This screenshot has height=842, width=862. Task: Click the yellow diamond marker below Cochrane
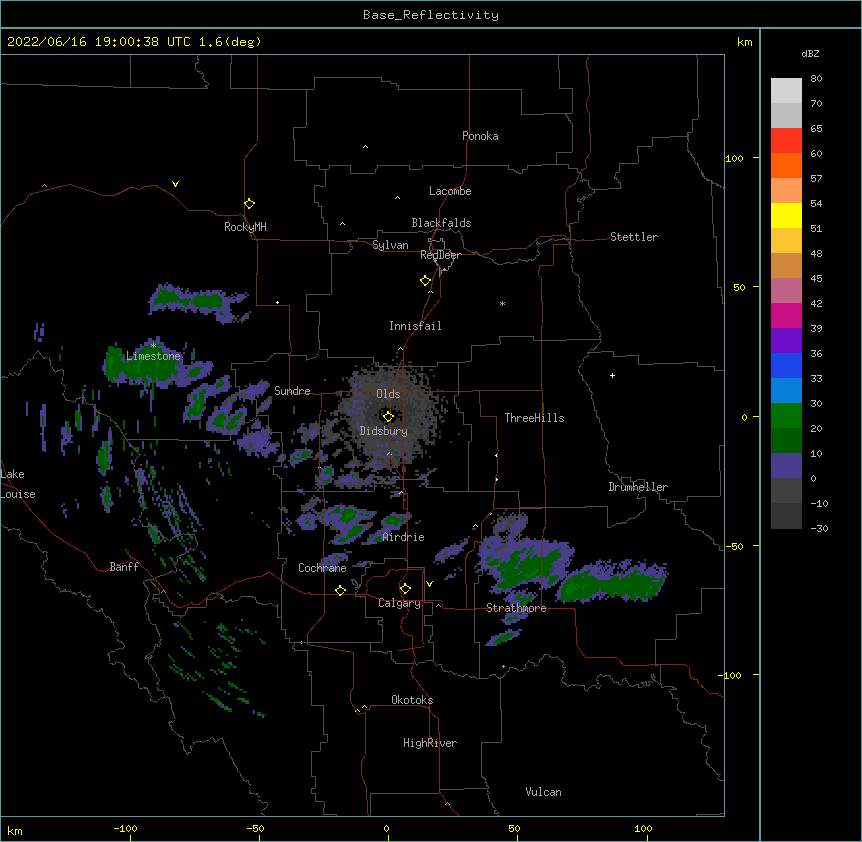click(340, 590)
